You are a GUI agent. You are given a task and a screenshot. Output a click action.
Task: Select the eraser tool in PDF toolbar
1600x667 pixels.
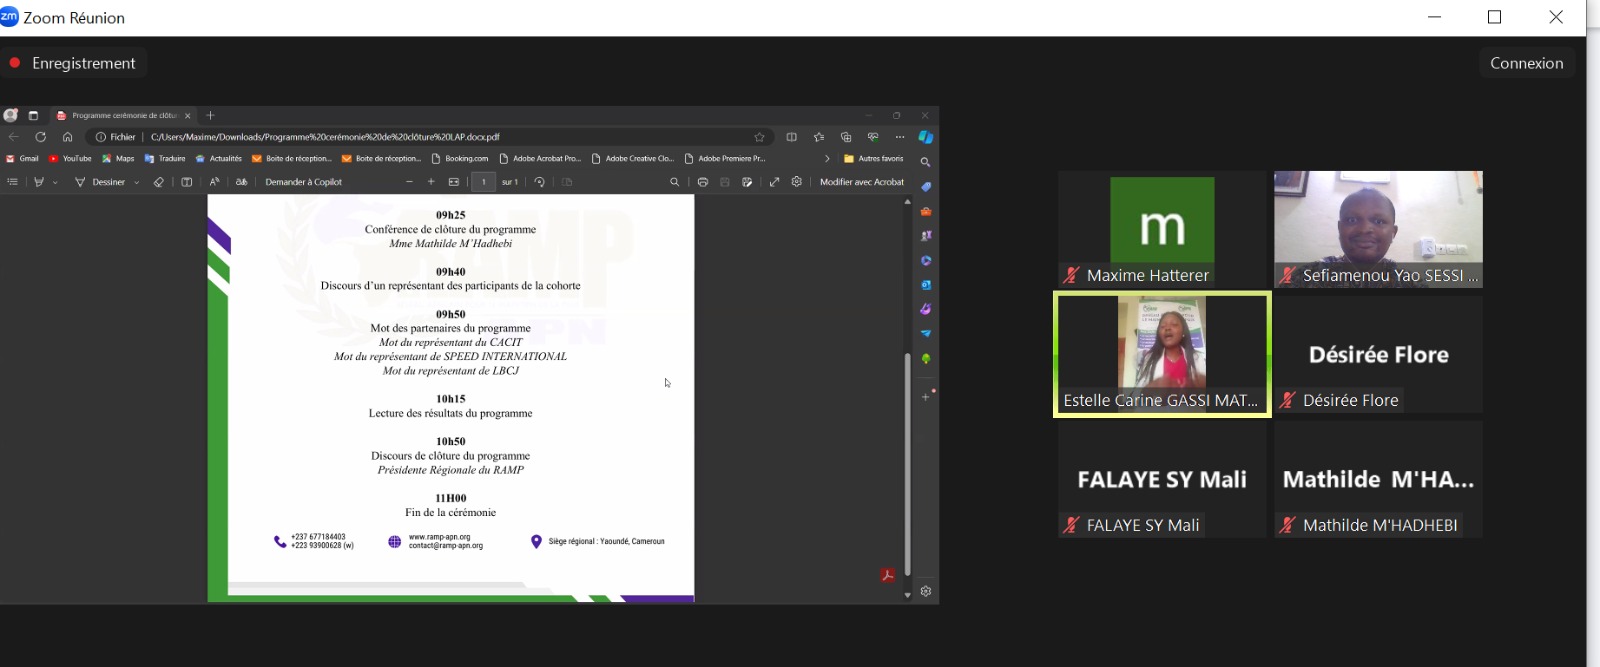tap(158, 182)
